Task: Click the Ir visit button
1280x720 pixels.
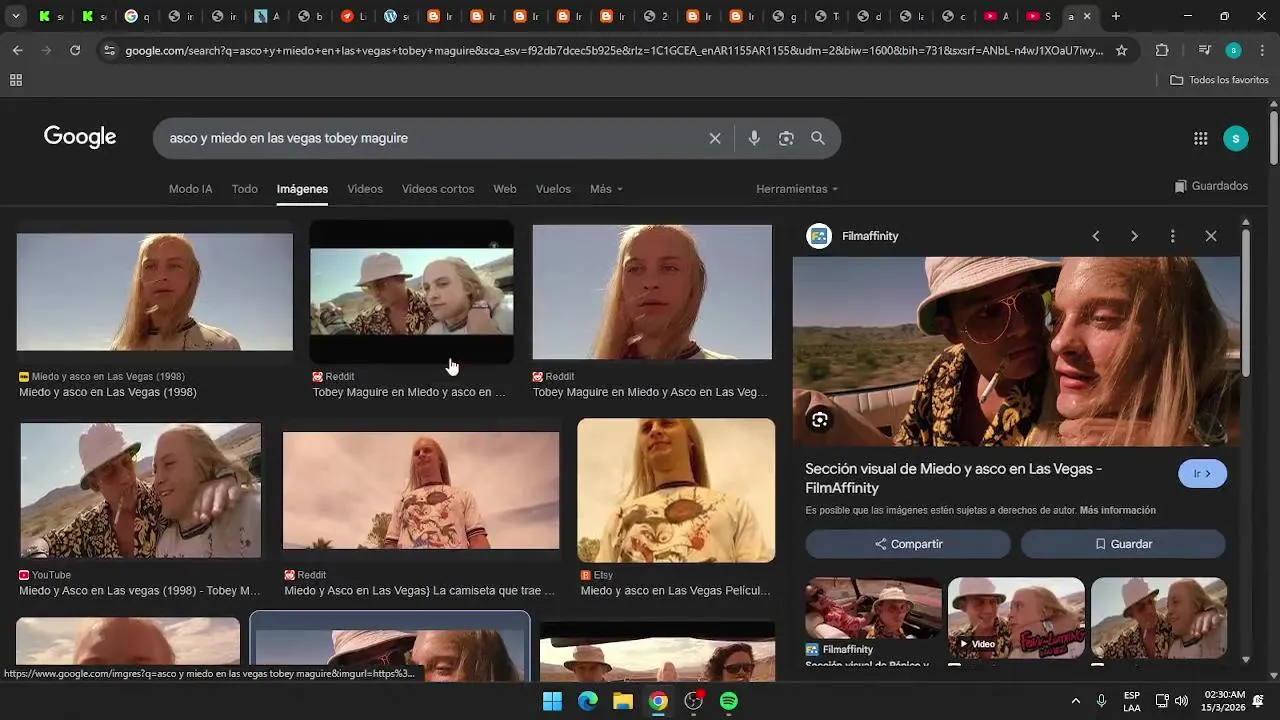Action: (1202, 474)
